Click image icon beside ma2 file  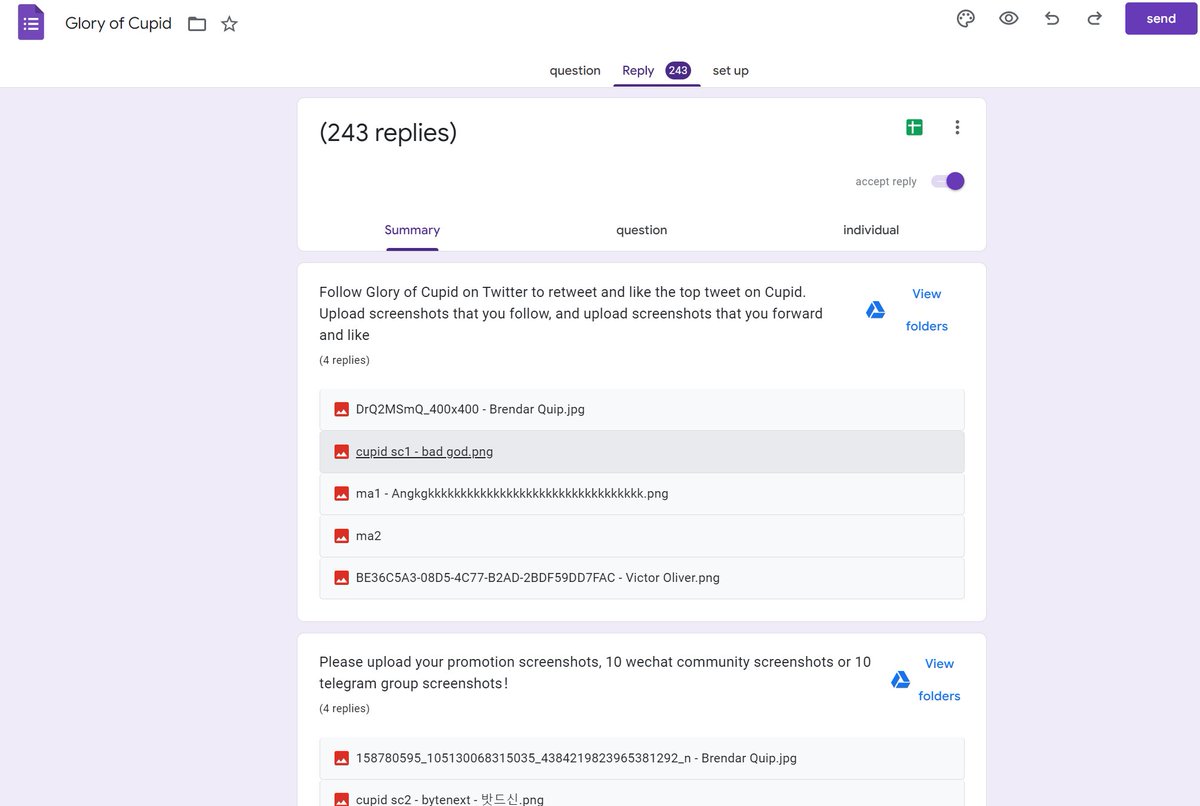pyautogui.click(x=341, y=536)
